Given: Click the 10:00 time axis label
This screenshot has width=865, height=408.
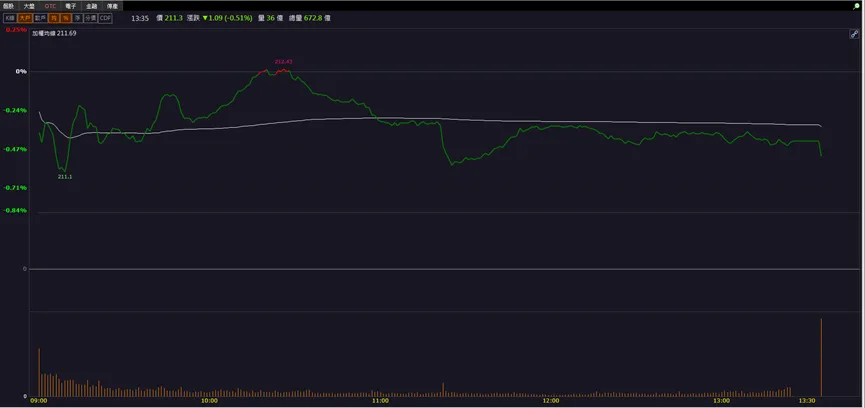Looking at the screenshot, I should tap(209, 401).
